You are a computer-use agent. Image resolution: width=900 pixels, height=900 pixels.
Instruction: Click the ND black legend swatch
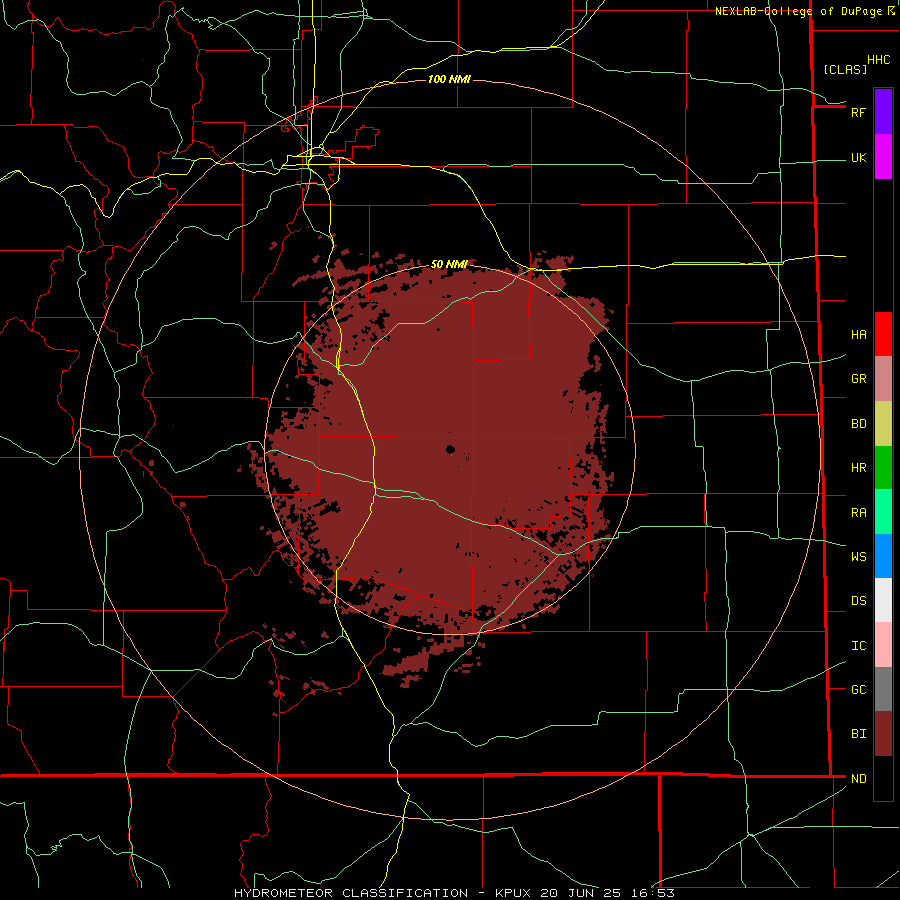coord(883,778)
